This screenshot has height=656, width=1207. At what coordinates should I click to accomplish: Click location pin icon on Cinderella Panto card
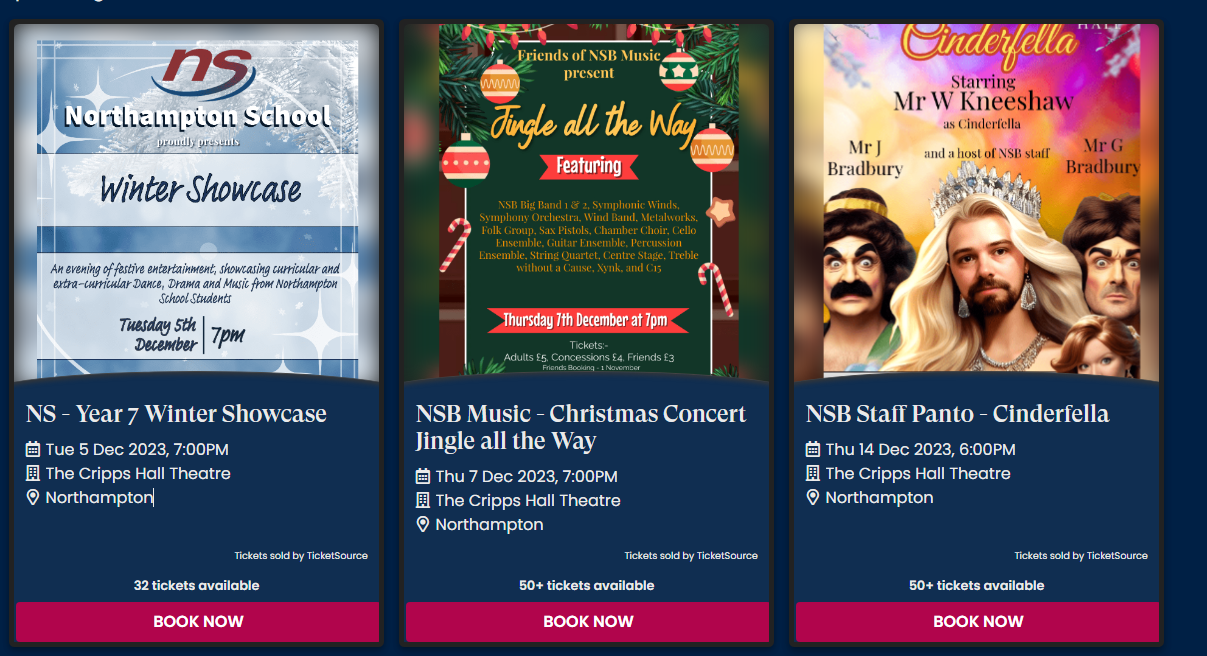pos(813,498)
